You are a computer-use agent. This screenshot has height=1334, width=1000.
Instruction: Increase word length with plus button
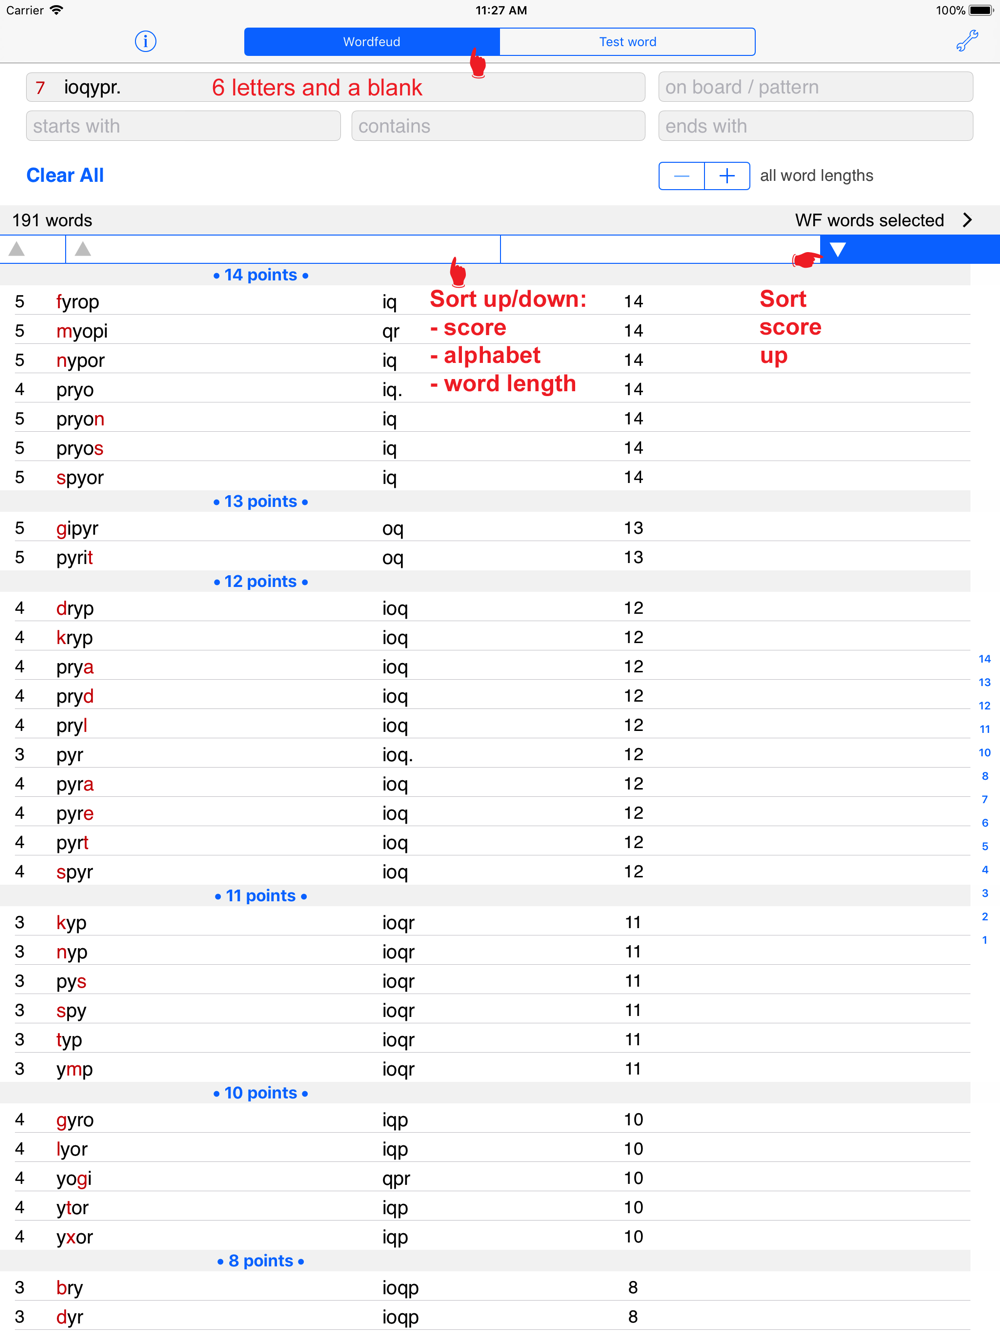point(727,176)
